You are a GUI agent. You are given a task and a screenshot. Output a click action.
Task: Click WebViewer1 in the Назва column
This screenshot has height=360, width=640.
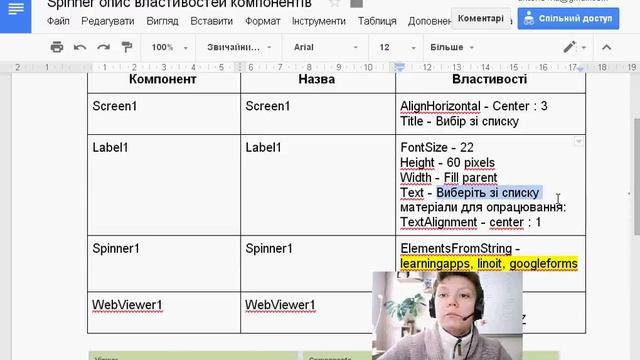tap(280, 305)
